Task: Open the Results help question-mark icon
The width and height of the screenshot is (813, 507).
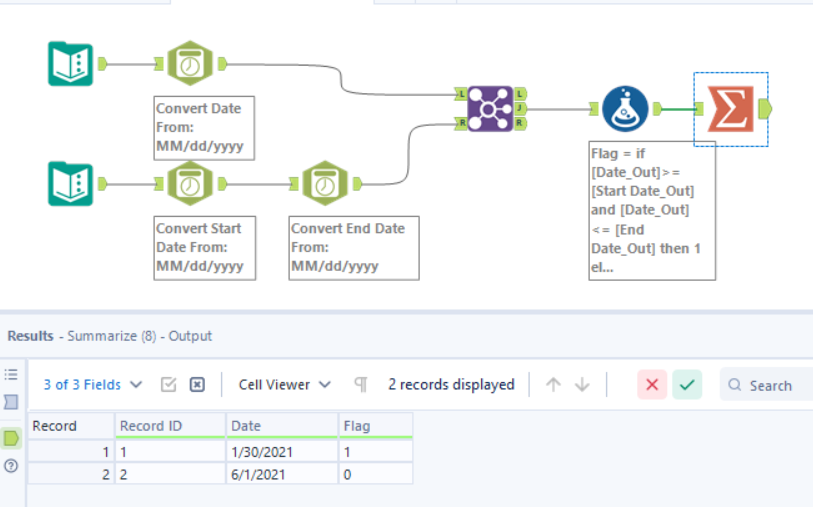Action: pyautogui.click(x=11, y=465)
